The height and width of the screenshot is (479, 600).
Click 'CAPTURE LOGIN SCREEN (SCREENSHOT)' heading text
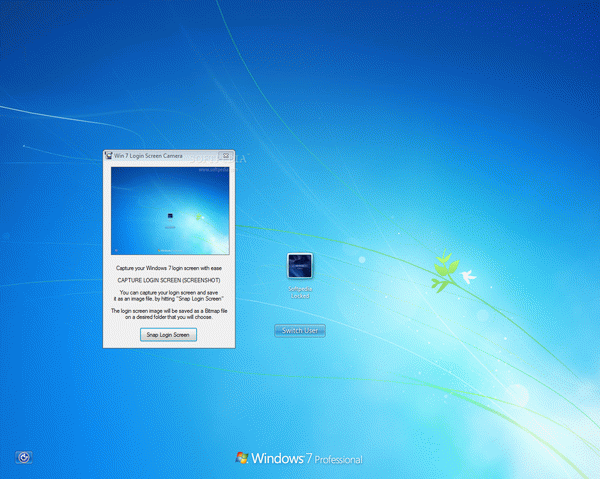pos(169,280)
